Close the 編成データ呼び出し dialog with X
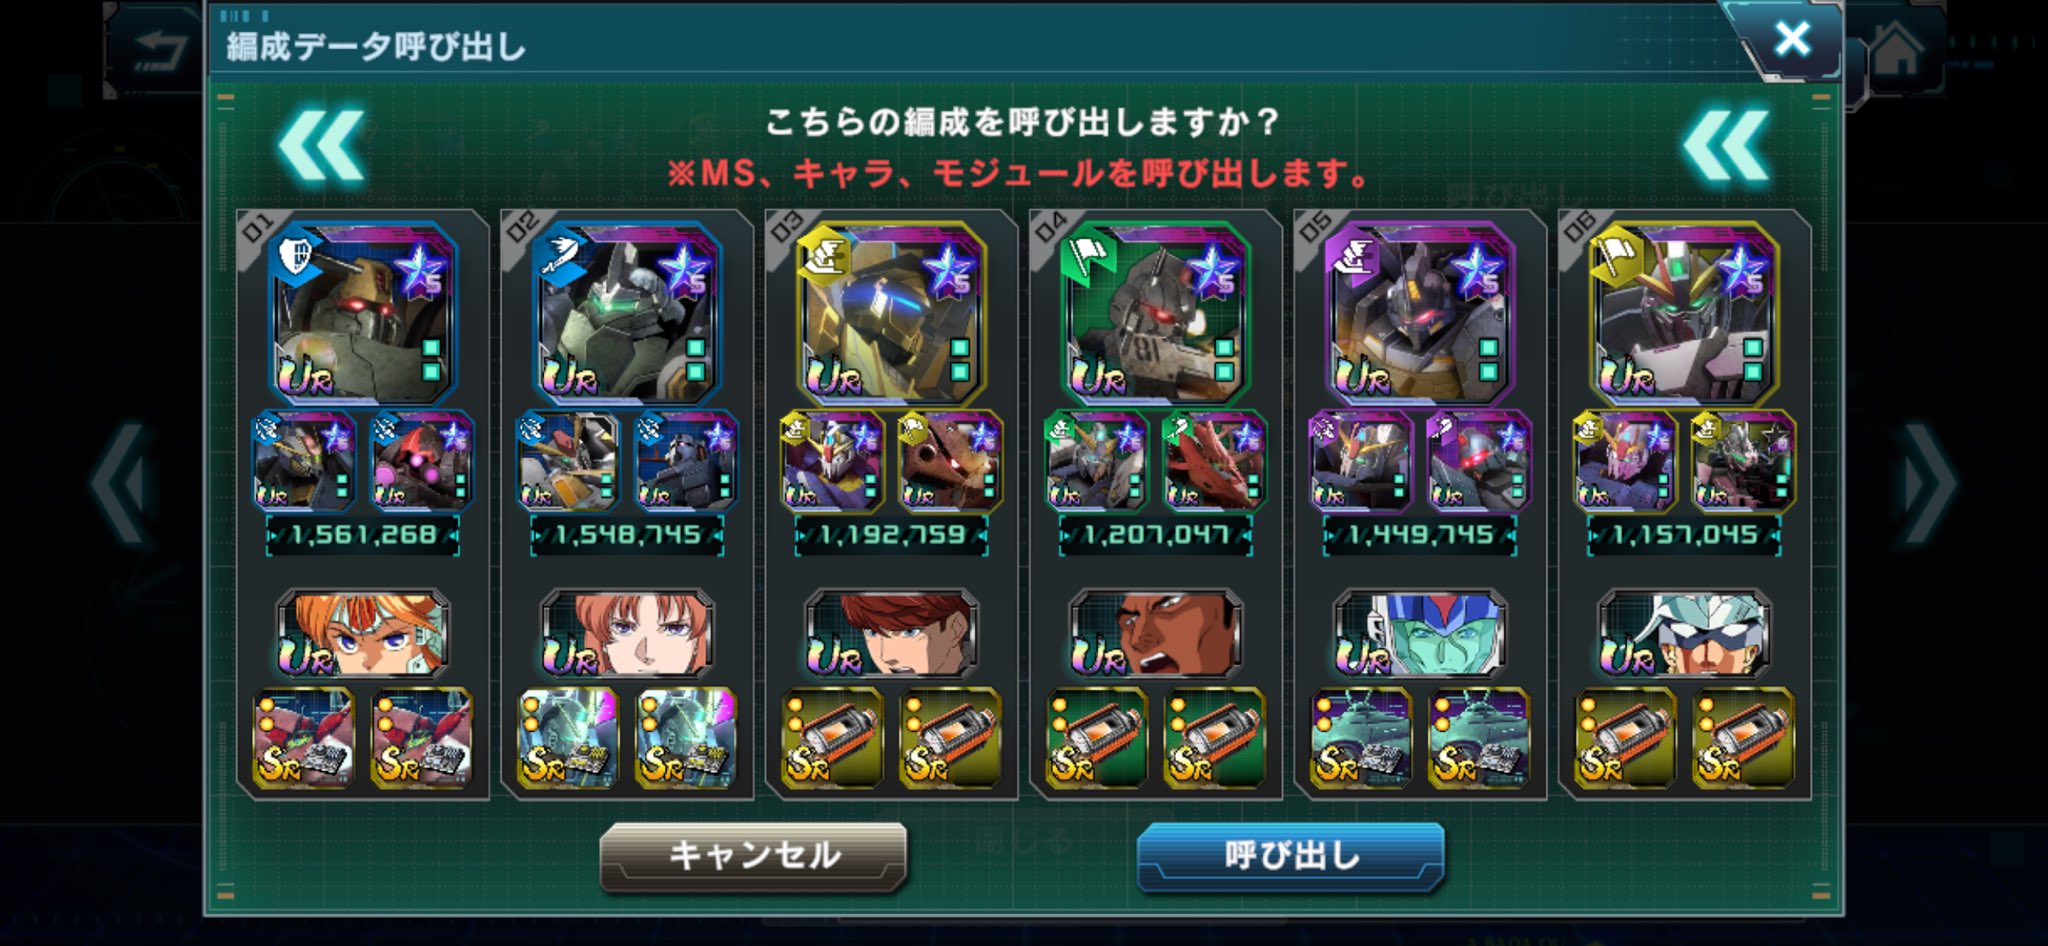 coord(1791,39)
